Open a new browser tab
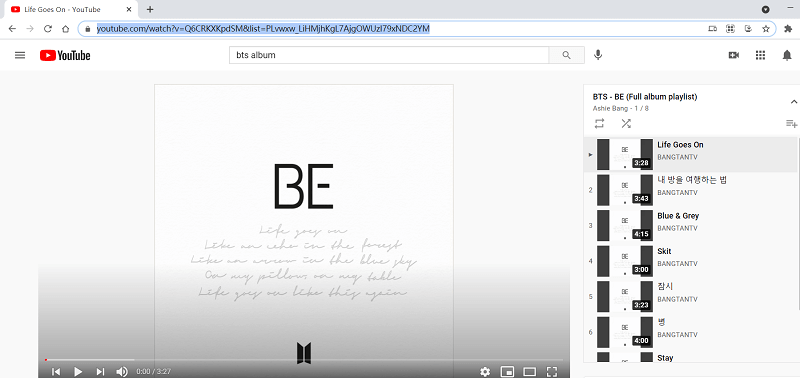Viewport: 800px width, 378px height. tap(150, 9)
